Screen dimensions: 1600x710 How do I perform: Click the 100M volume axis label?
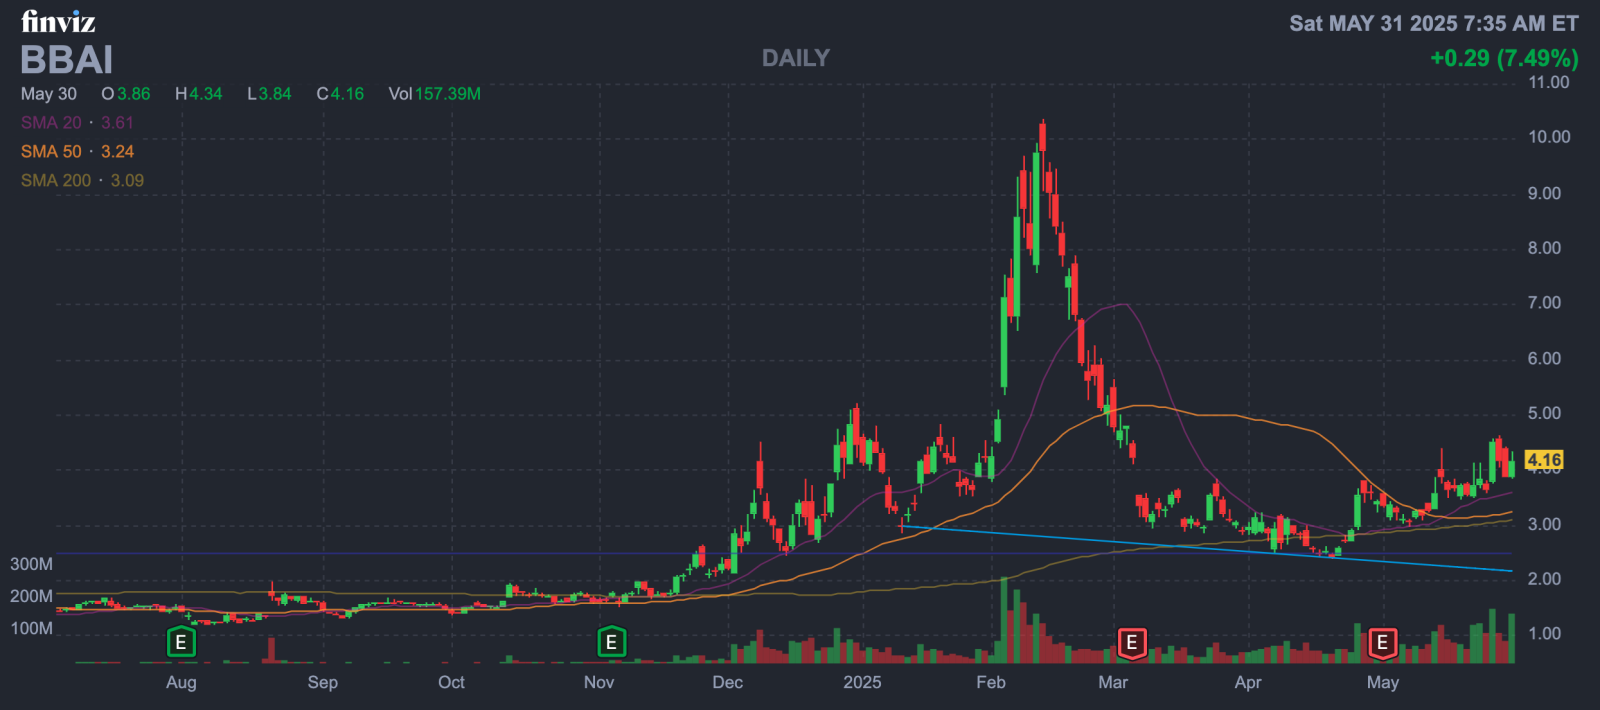click(x=31, y=628)
